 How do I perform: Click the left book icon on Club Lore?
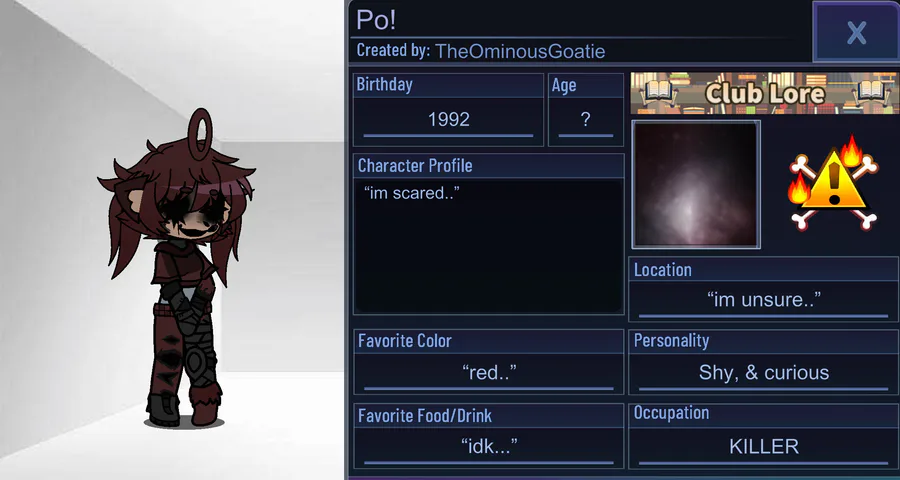pos(658,93)
